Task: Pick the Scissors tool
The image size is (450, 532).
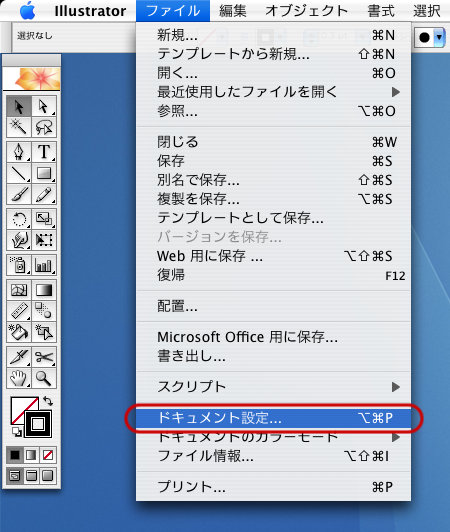Action: (44, 357)
